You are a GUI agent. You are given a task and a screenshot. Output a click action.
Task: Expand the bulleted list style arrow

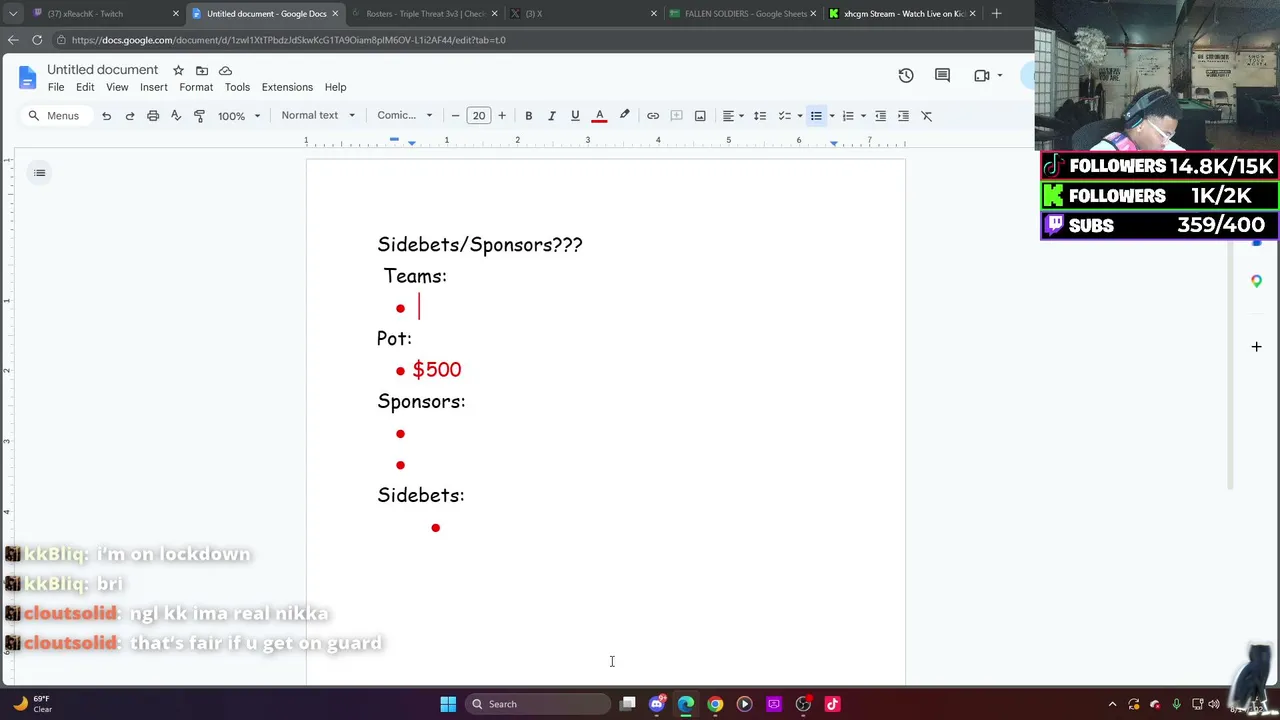tap(831, 116)
